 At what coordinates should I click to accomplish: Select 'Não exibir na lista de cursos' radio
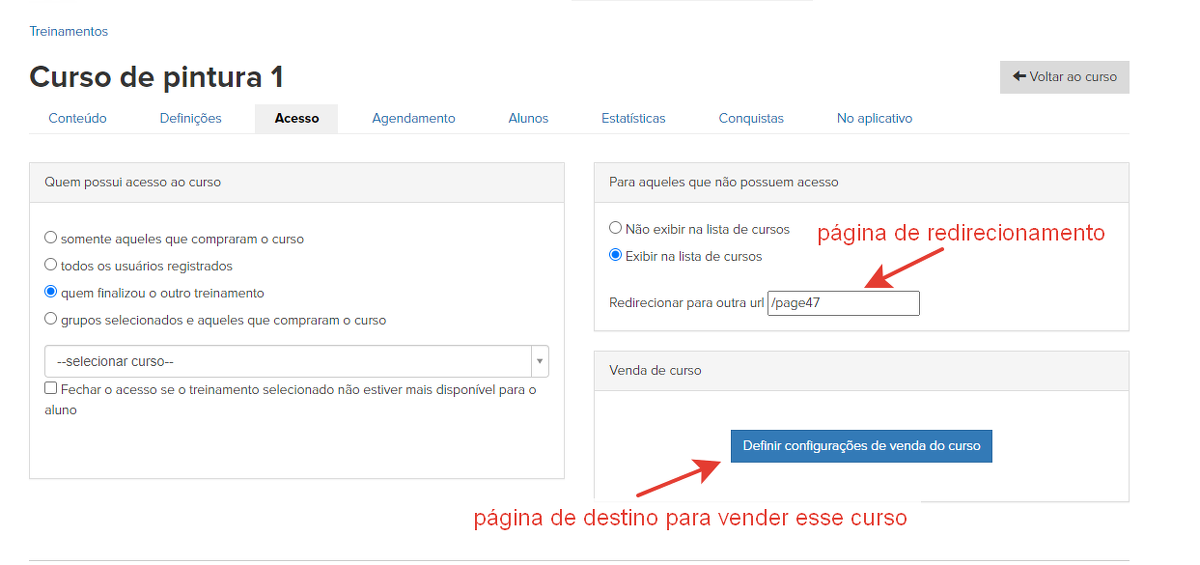pyautogui.click(x=616, y=228)
